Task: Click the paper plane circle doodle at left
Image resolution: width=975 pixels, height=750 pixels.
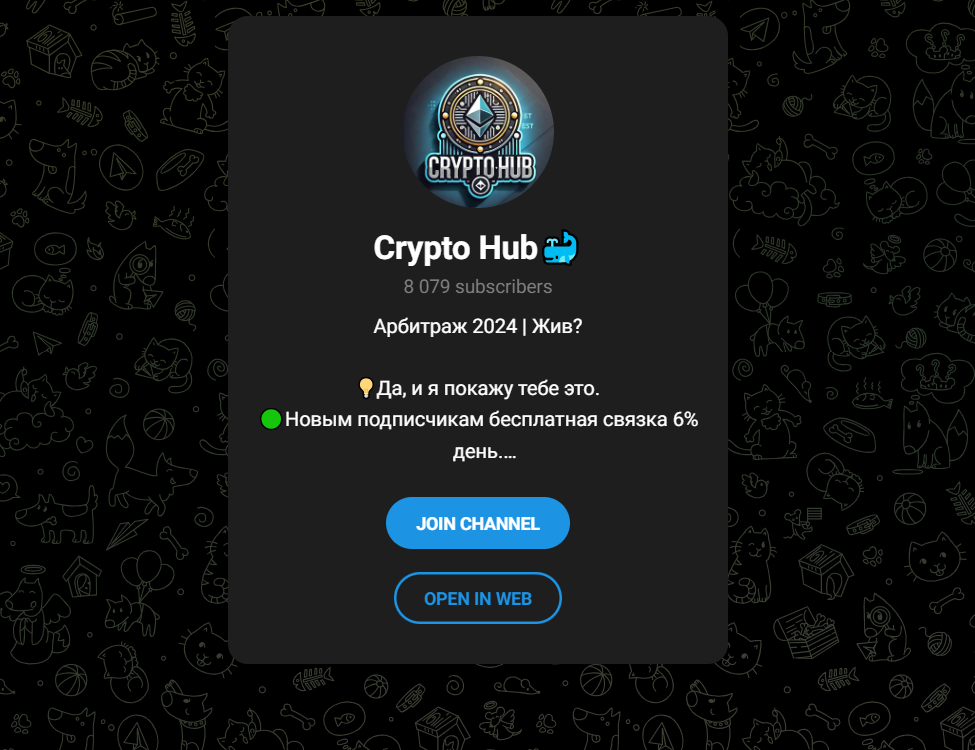Action: point(120,166)
